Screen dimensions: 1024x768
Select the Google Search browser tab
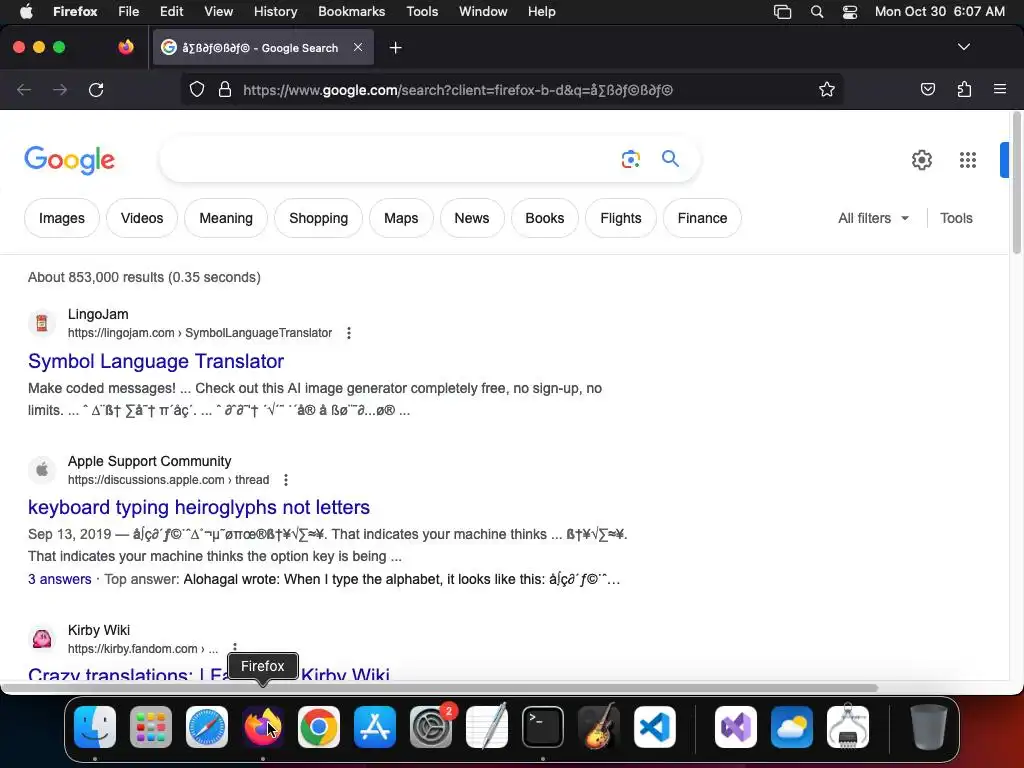tap(263, 48)
